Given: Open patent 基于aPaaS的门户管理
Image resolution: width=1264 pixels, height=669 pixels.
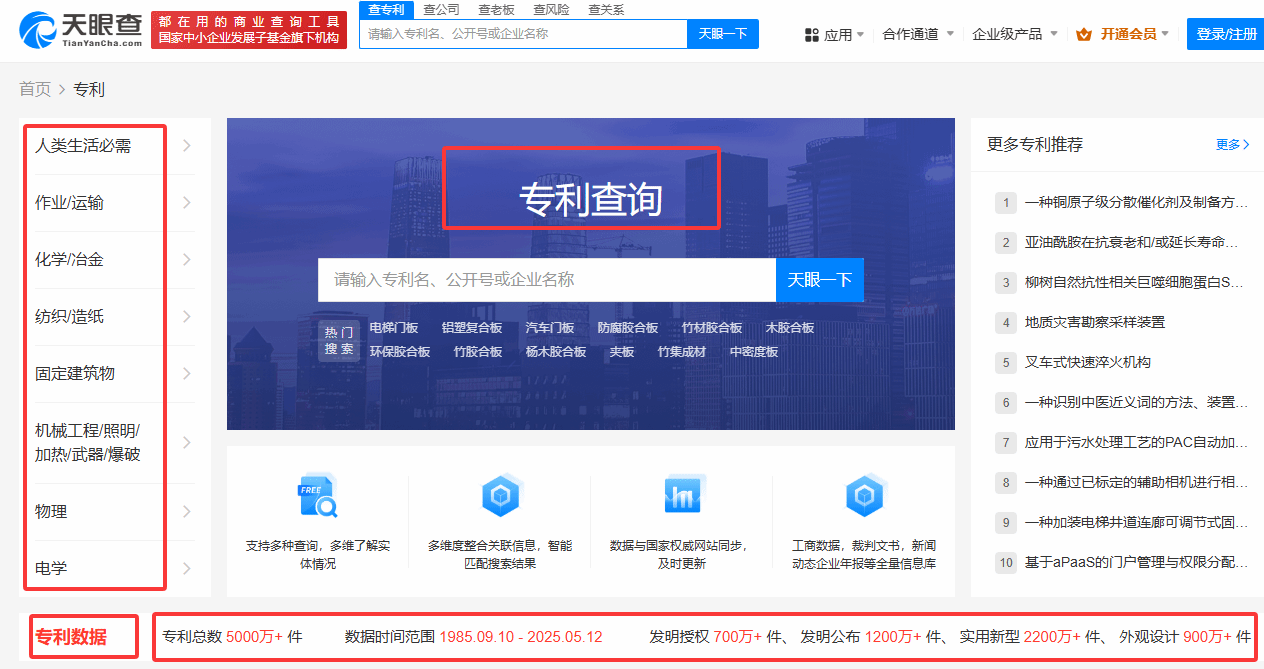Looking at the screenshot, I should (1136, 563).
